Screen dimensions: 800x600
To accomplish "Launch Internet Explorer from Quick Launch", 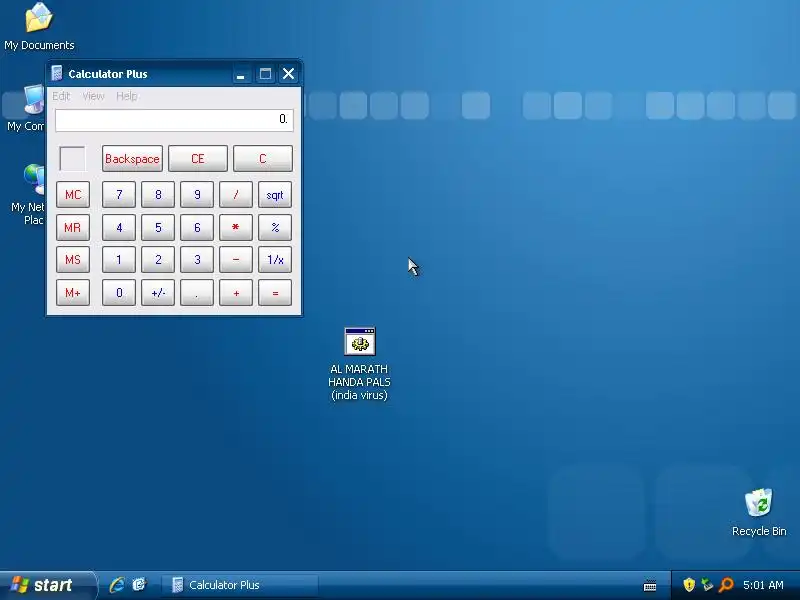I will coord(117,585).
